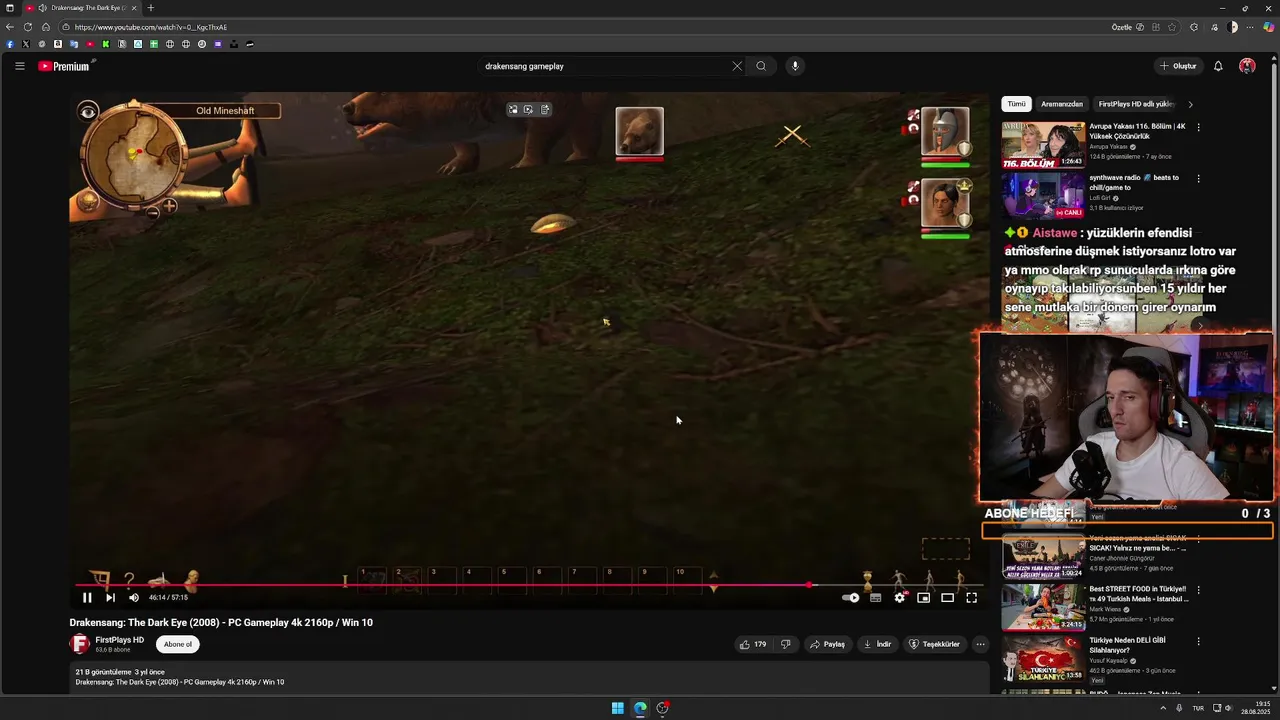
Task: Select the Tümü filter chip
Action: [1016, 104]
